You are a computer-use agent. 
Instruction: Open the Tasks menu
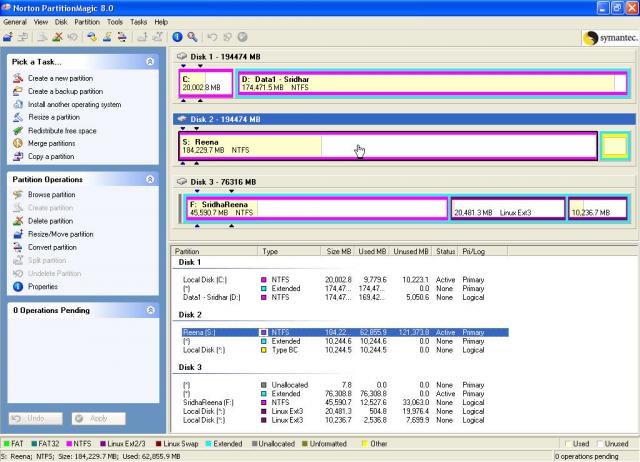[x=138, y=22]
